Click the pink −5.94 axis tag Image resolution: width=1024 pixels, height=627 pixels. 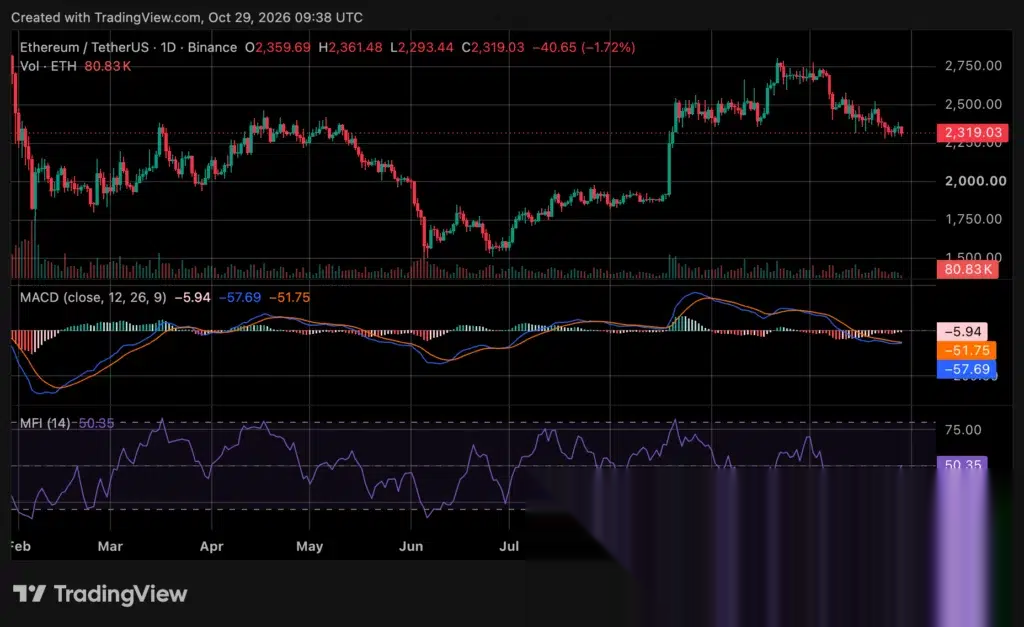click(x=962, y=331)
